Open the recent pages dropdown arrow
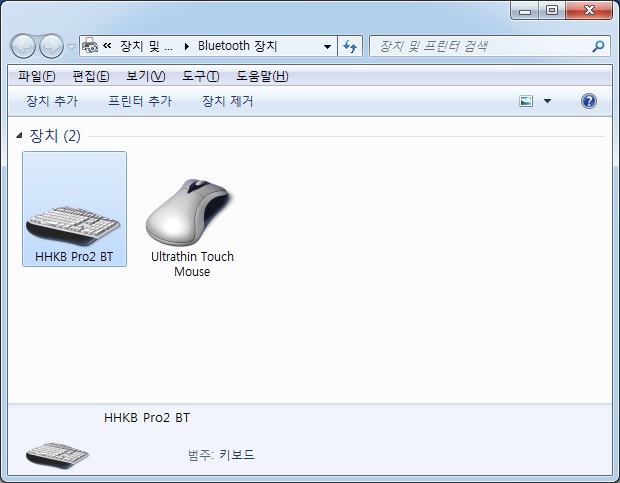 71,47
